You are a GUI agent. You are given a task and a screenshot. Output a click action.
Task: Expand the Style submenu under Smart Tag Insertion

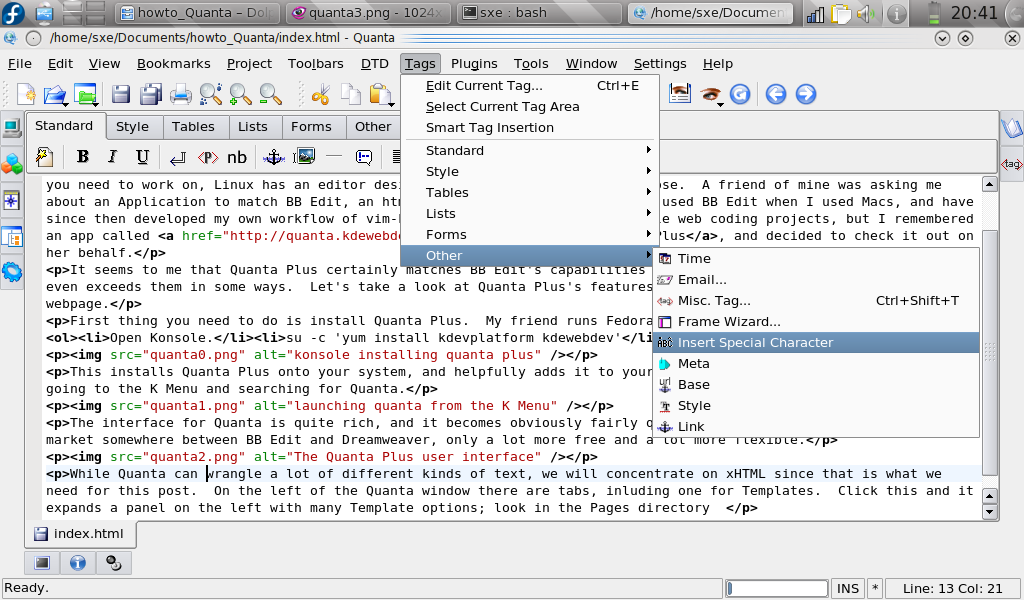coord(530,172)
